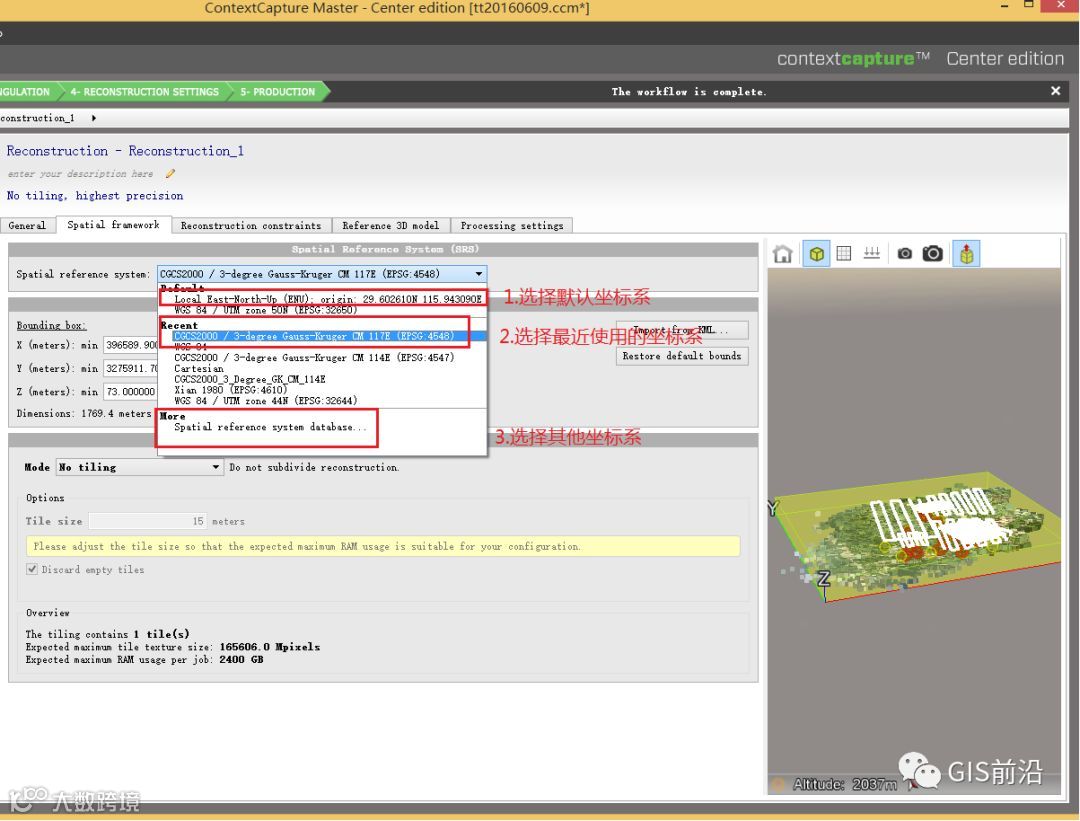This screenshot has height=821, width=1080.
Task: Open the Reconstruction constraints tab
Action: (251, 226)
